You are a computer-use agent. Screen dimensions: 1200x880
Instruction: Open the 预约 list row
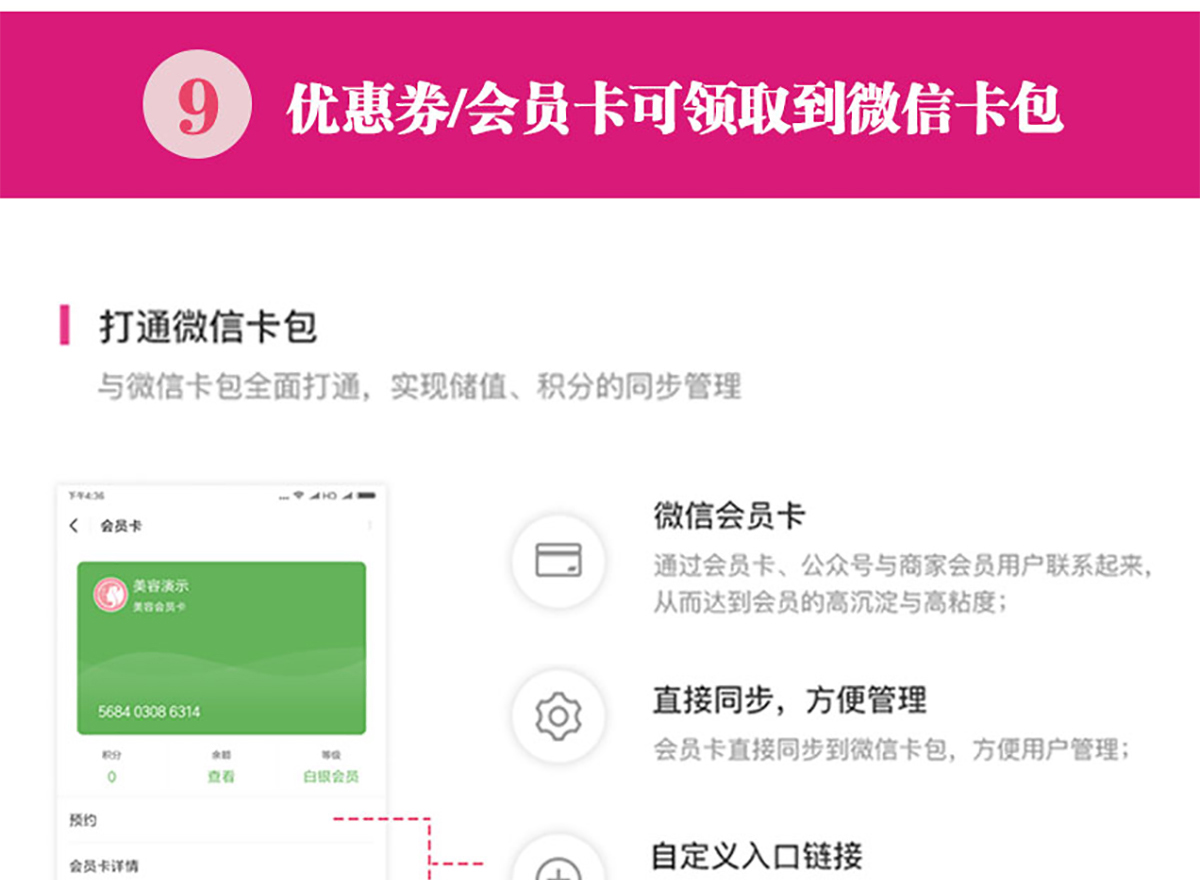click(221, 820)
